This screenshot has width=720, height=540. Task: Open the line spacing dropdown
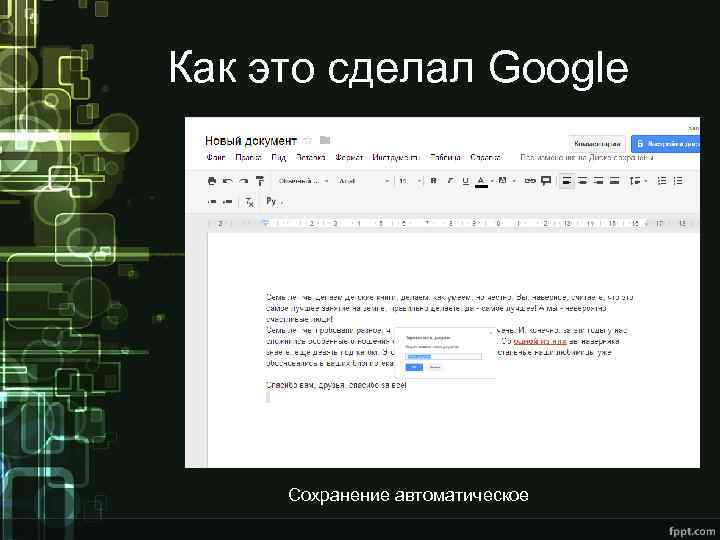pyautogui.click(x=638, y=181)
